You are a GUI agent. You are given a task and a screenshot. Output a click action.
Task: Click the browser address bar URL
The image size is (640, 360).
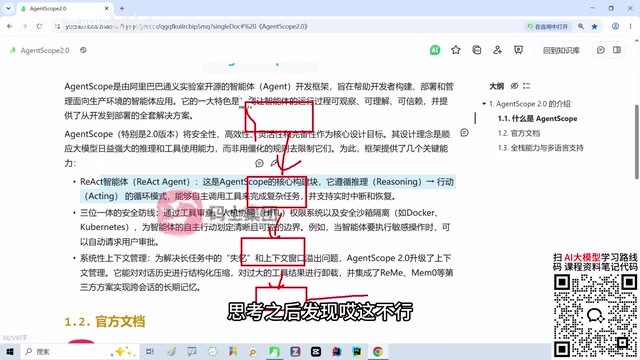[186, 27]
